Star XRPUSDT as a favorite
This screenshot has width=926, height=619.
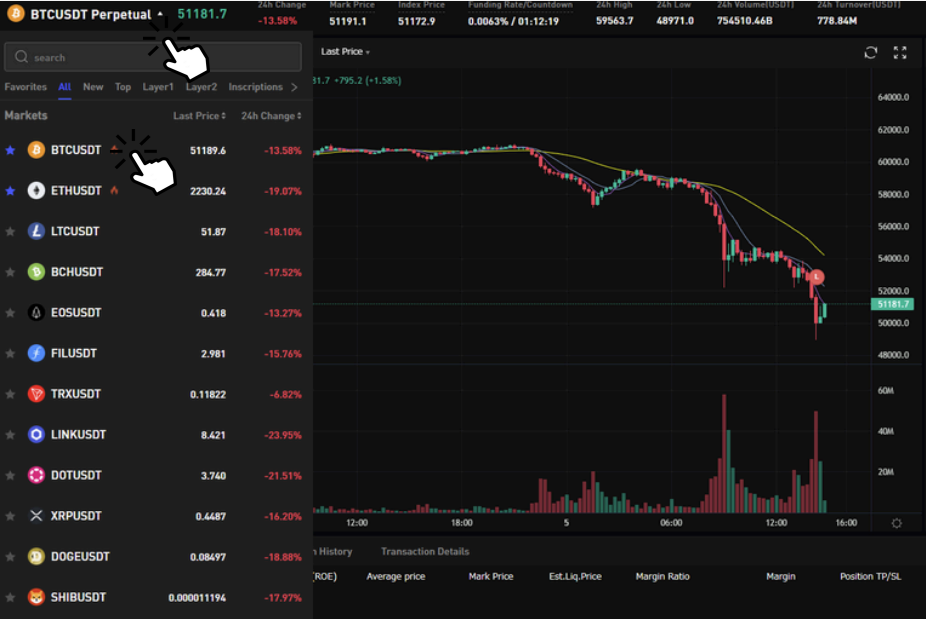(x=10, y=516)
